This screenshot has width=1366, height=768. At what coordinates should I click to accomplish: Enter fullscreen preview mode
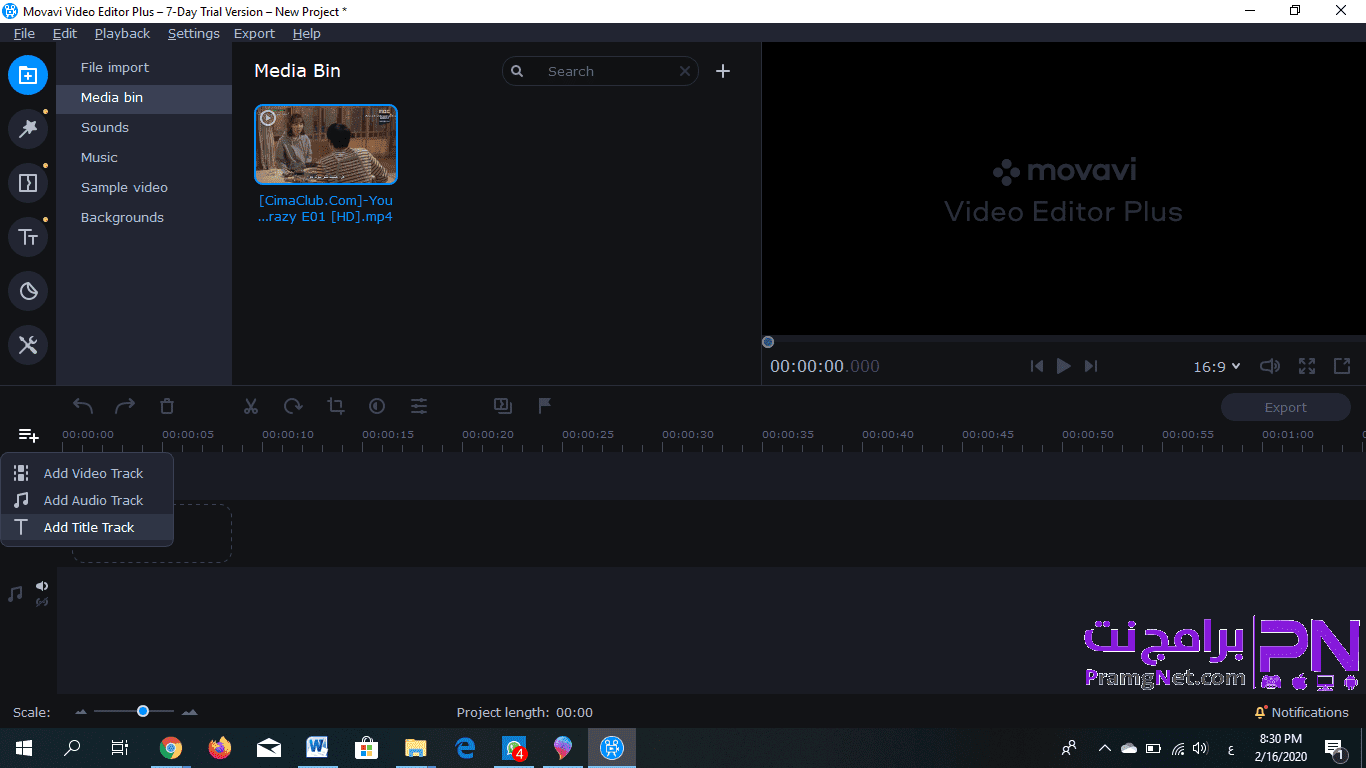pos(1307,366)
